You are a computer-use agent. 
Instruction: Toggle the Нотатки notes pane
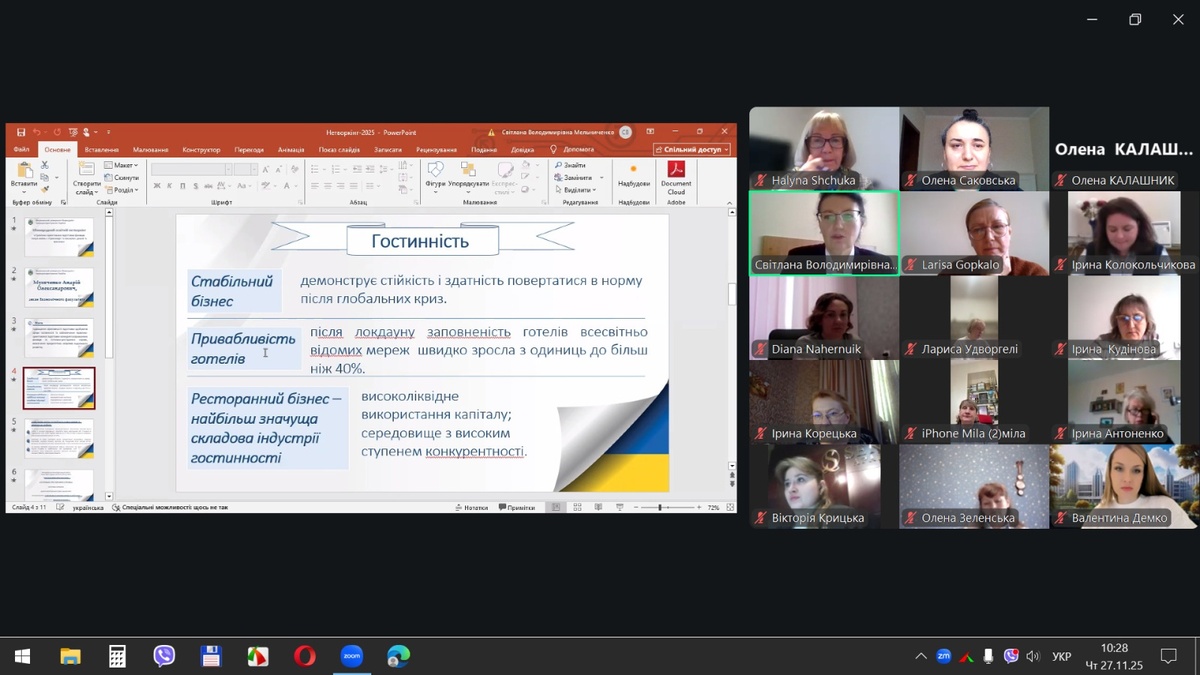tap(471, 507)
